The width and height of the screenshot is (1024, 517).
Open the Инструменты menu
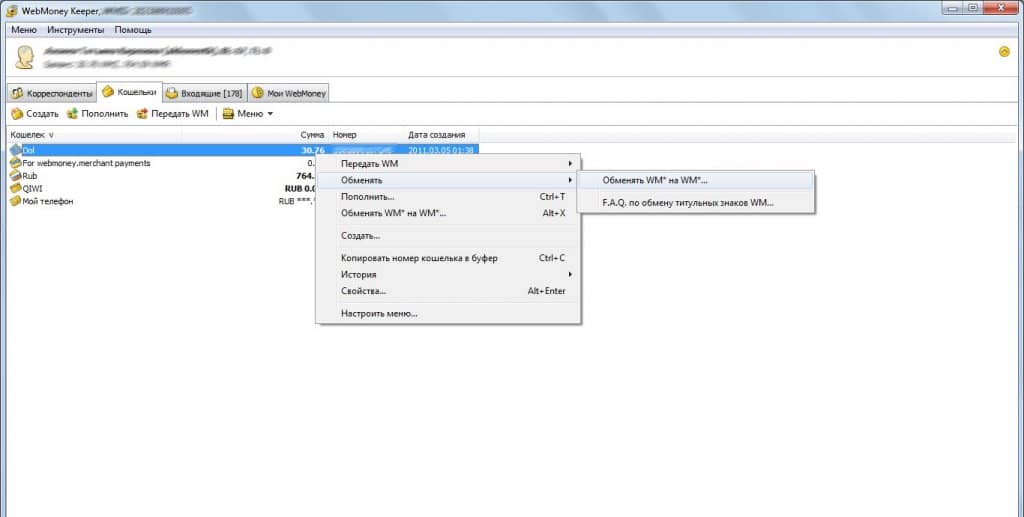pos(75,30)
